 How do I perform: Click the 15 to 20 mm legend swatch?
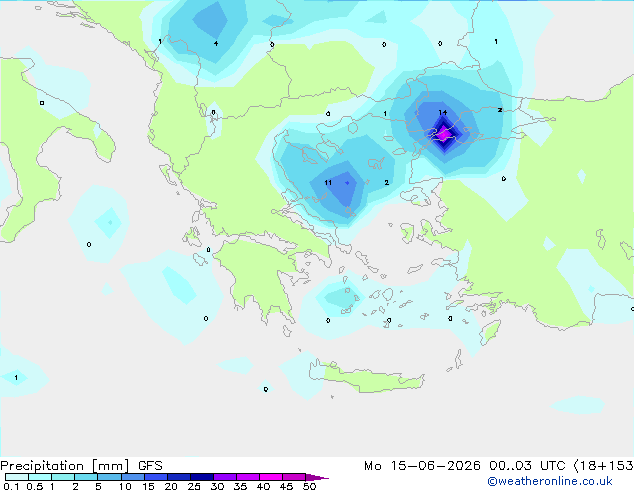(155, 477)
